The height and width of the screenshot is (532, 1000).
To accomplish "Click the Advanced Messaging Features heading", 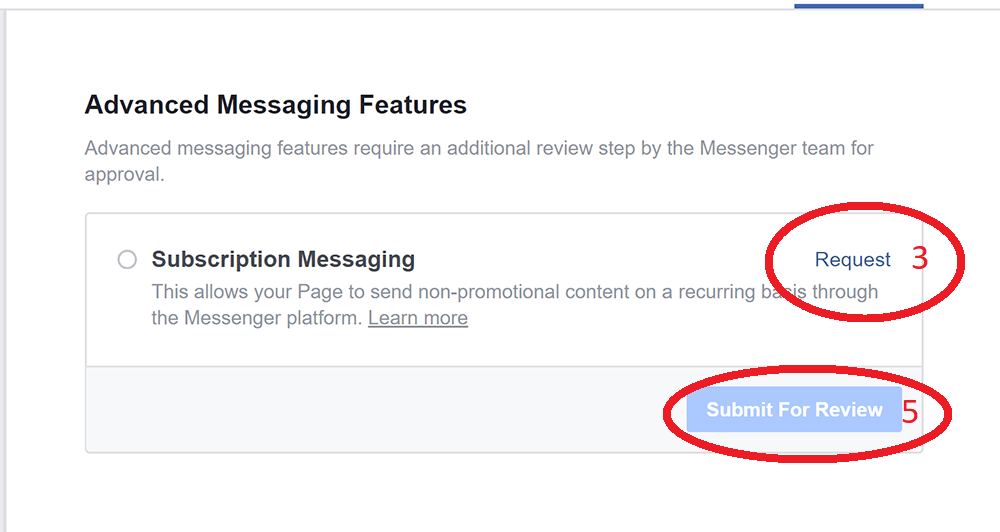I will pos(276,105).
